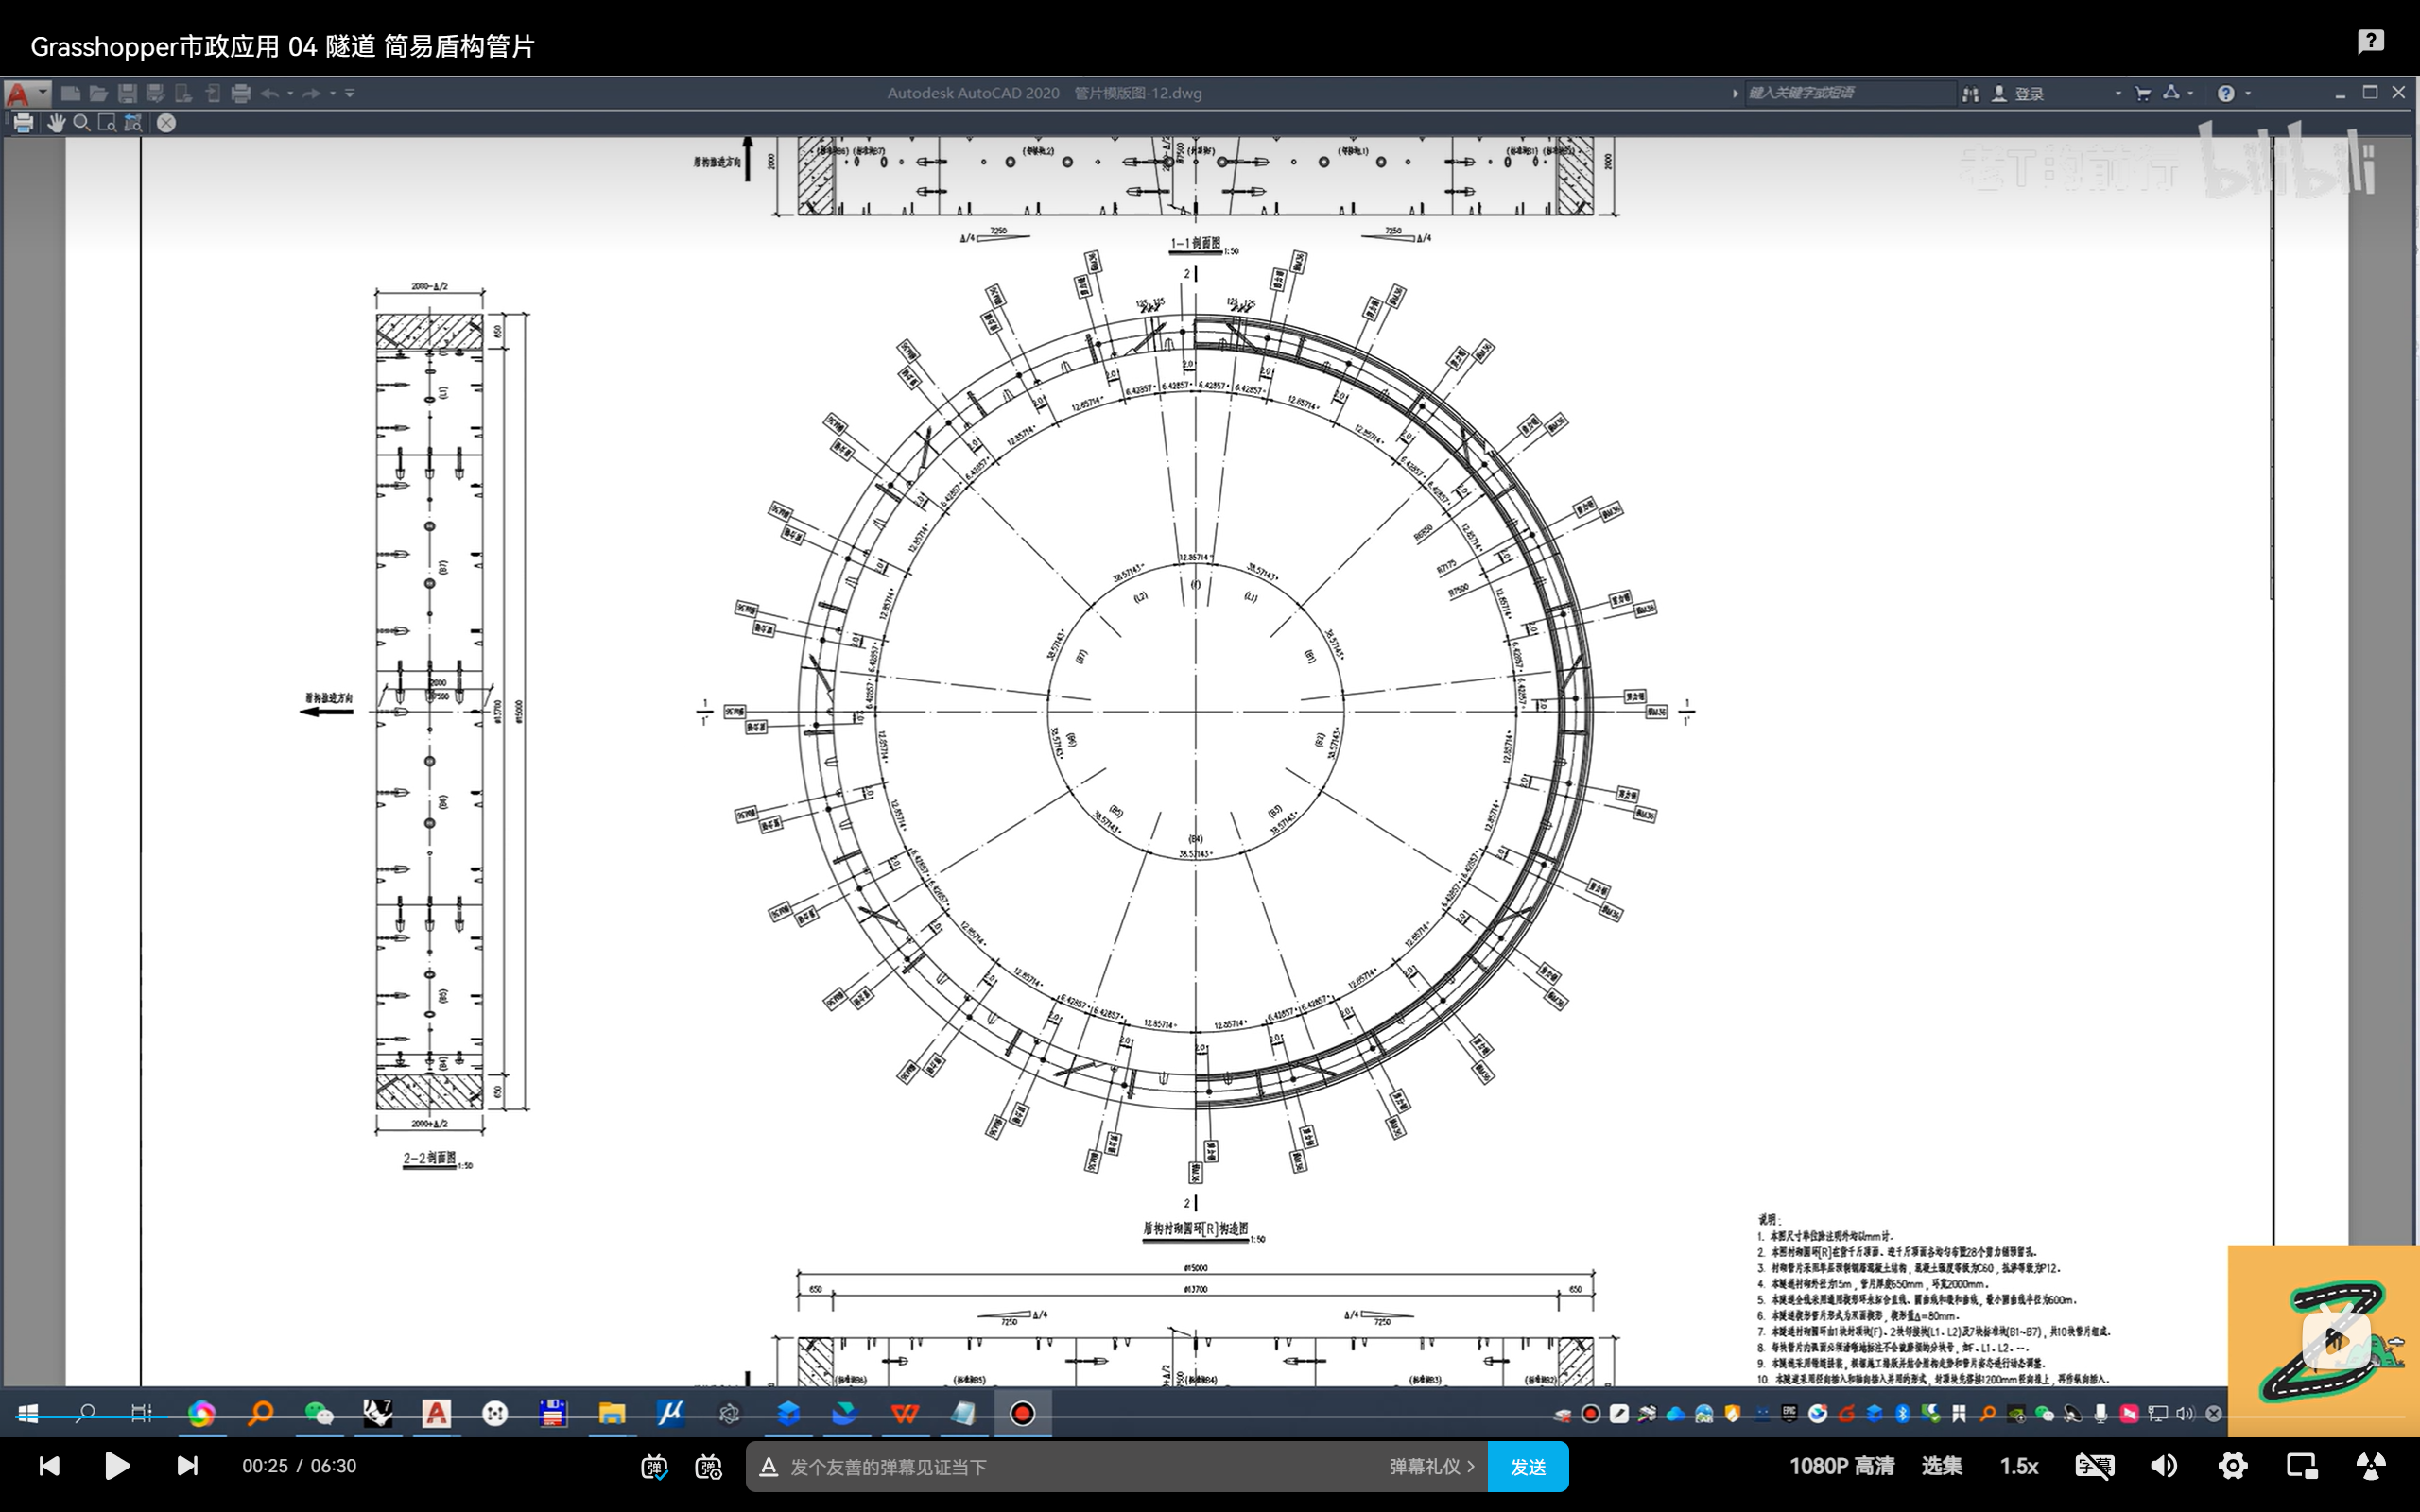The image size is (2420, 1512).
Task: Toggle subtitles off icon
Action: point(2094,1466)
